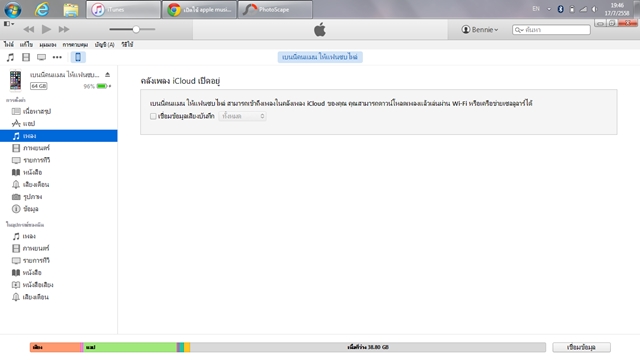Select the iPhone device button in toolbar

(78, 57)
